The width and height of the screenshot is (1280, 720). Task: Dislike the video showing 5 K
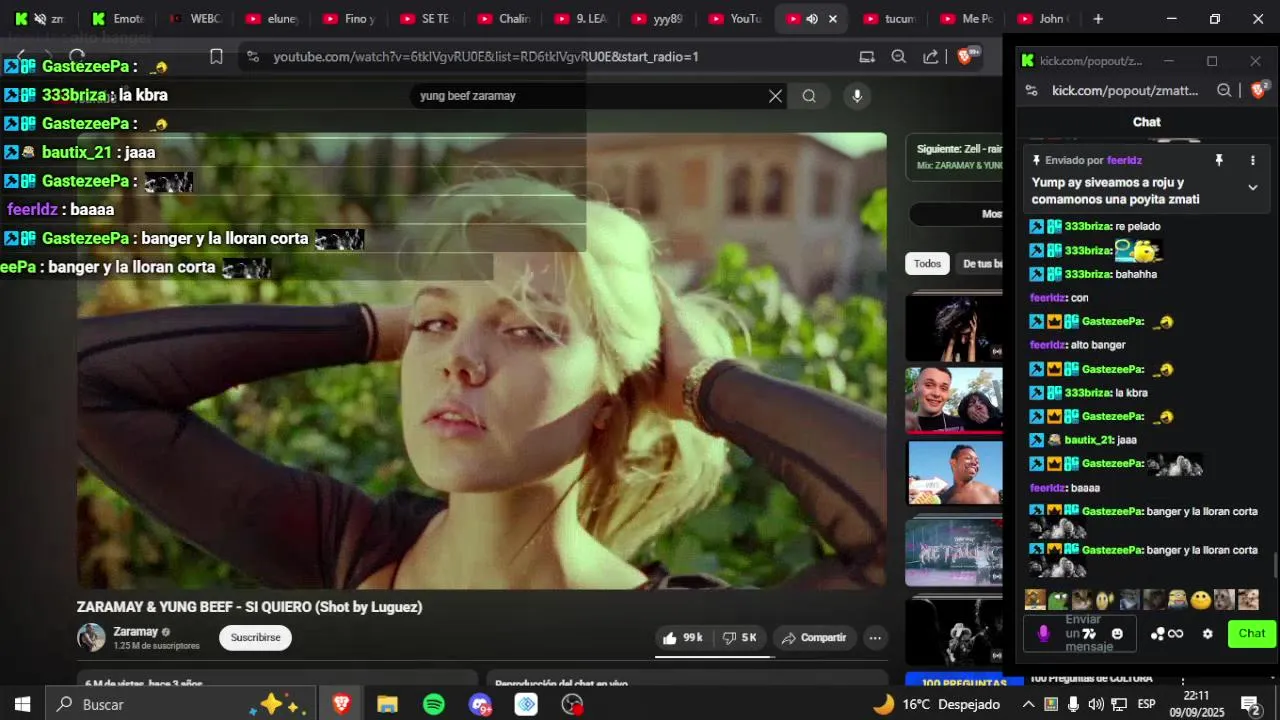(740, 638)
